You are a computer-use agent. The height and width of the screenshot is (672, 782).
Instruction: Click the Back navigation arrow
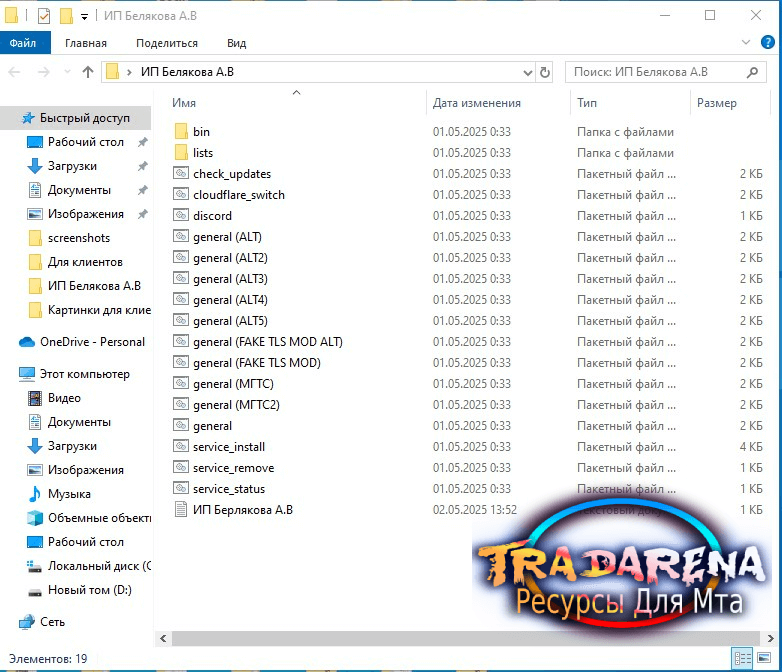(x=14, y=72)
